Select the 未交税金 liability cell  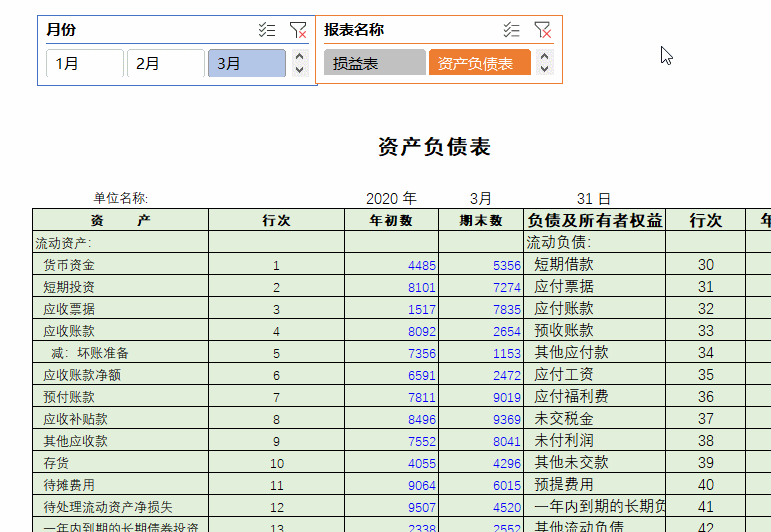(594, 418)
